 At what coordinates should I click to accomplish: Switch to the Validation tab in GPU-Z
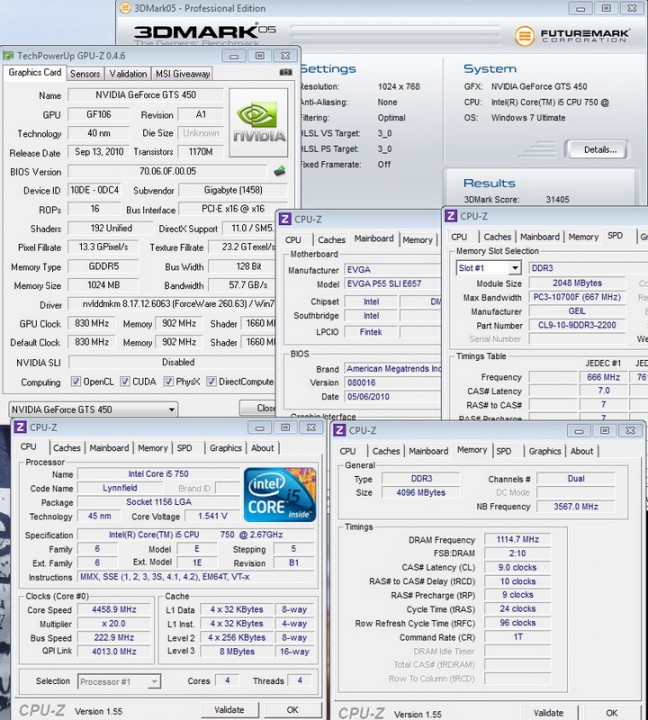click(128, 73)
